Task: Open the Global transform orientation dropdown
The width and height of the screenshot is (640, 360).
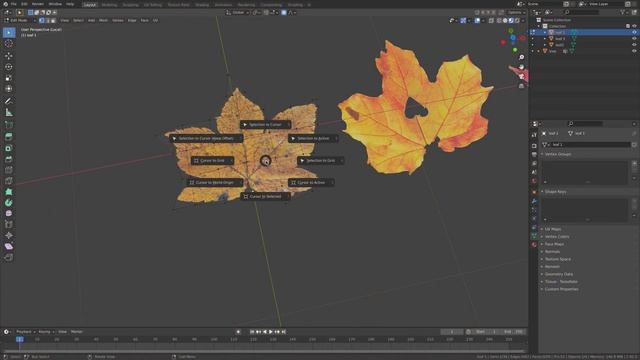Action: click(237, 13)
